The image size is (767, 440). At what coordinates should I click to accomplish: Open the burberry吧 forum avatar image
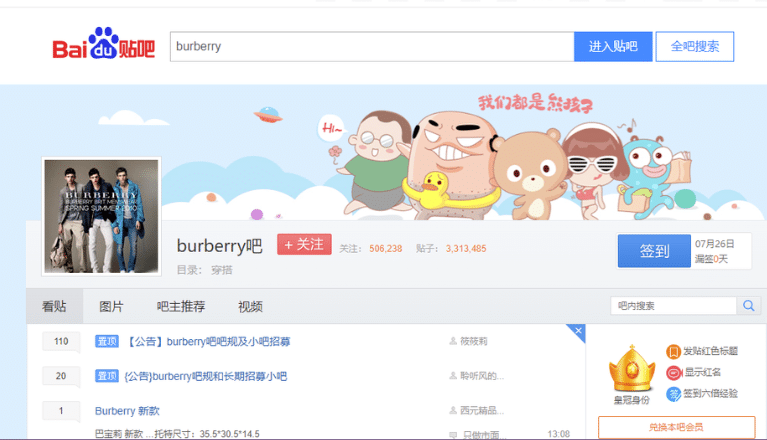101,216
